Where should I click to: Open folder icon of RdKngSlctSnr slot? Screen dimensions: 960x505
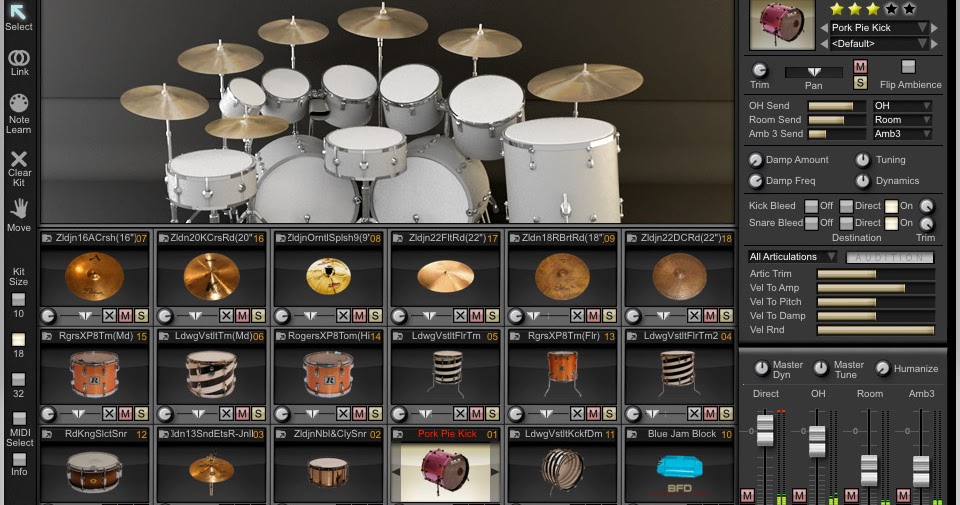pos(47,434)
